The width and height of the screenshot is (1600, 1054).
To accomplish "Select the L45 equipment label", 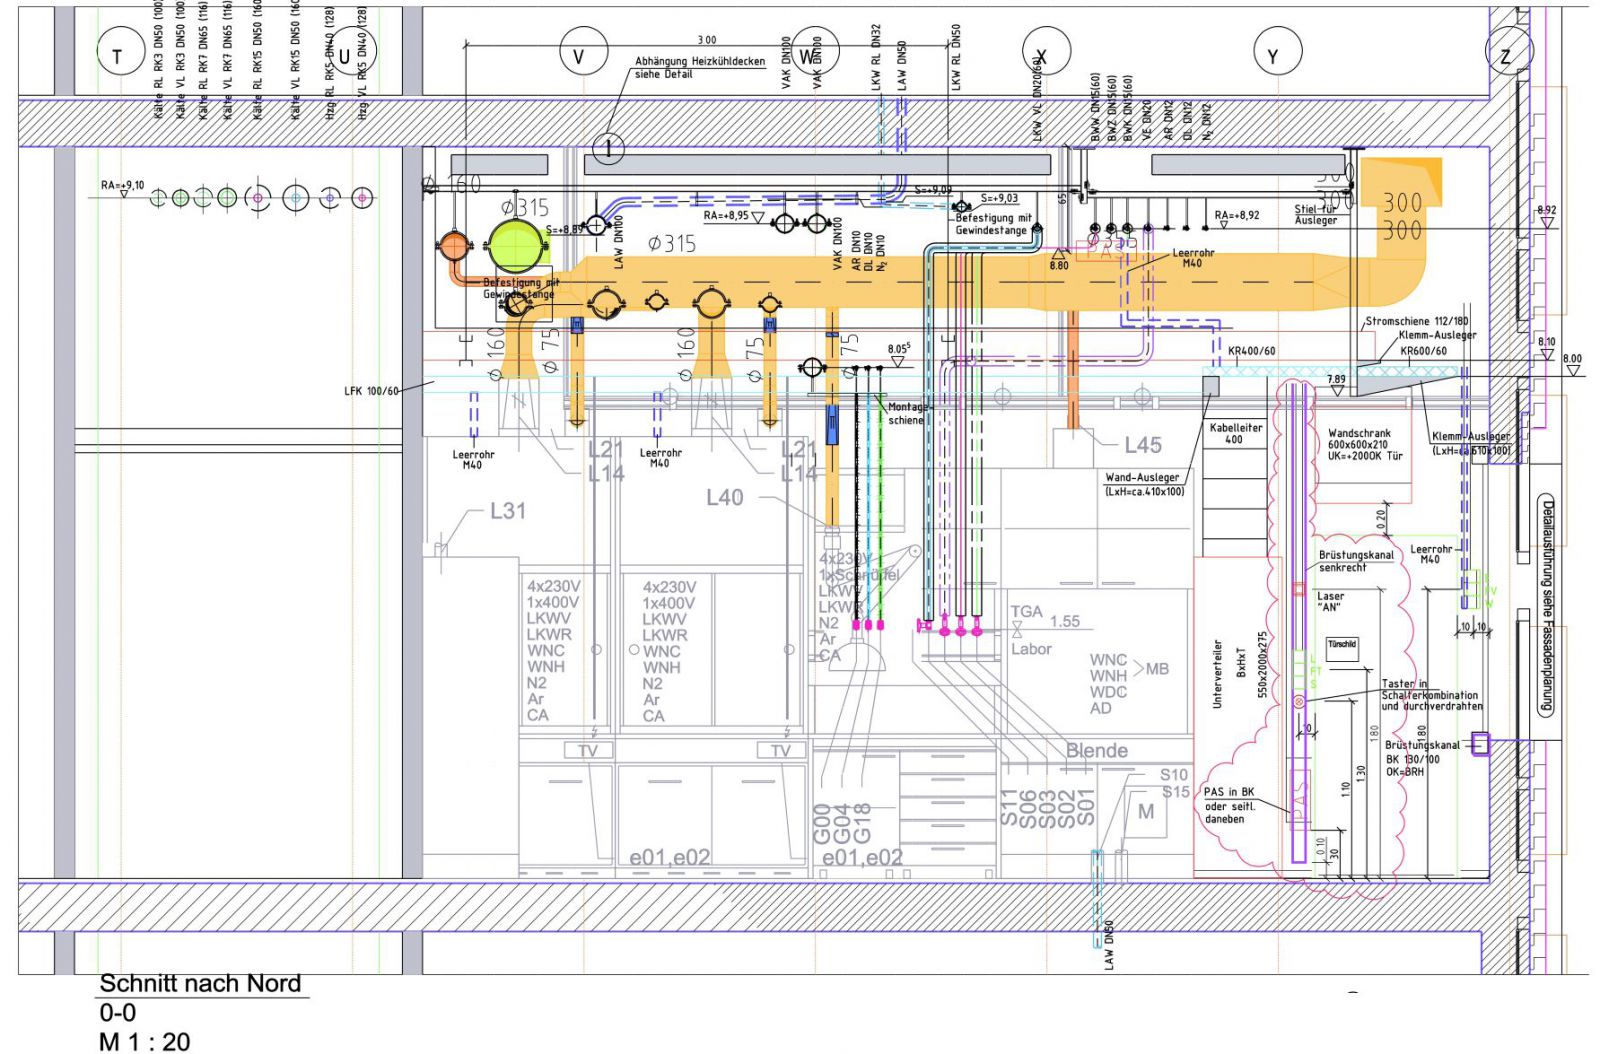I will click(1142, 445).
